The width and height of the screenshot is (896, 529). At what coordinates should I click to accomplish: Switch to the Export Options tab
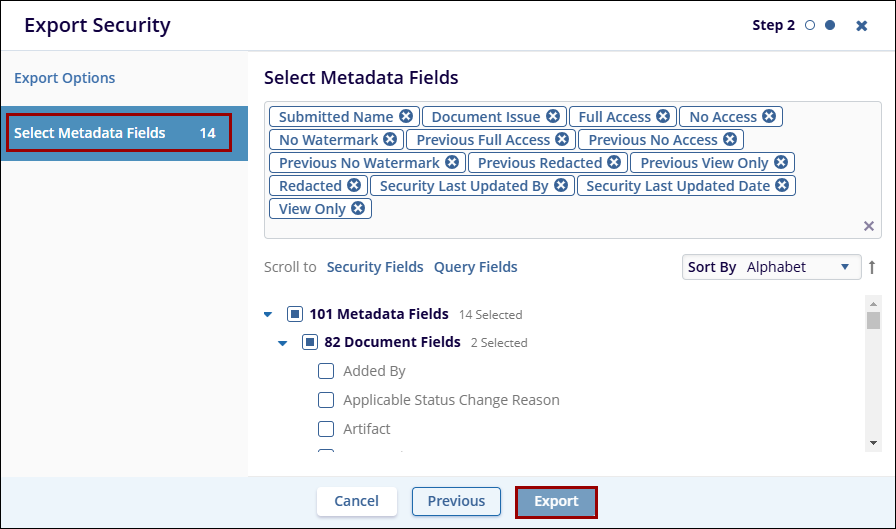pyautogui.click(x=65, y=78)
